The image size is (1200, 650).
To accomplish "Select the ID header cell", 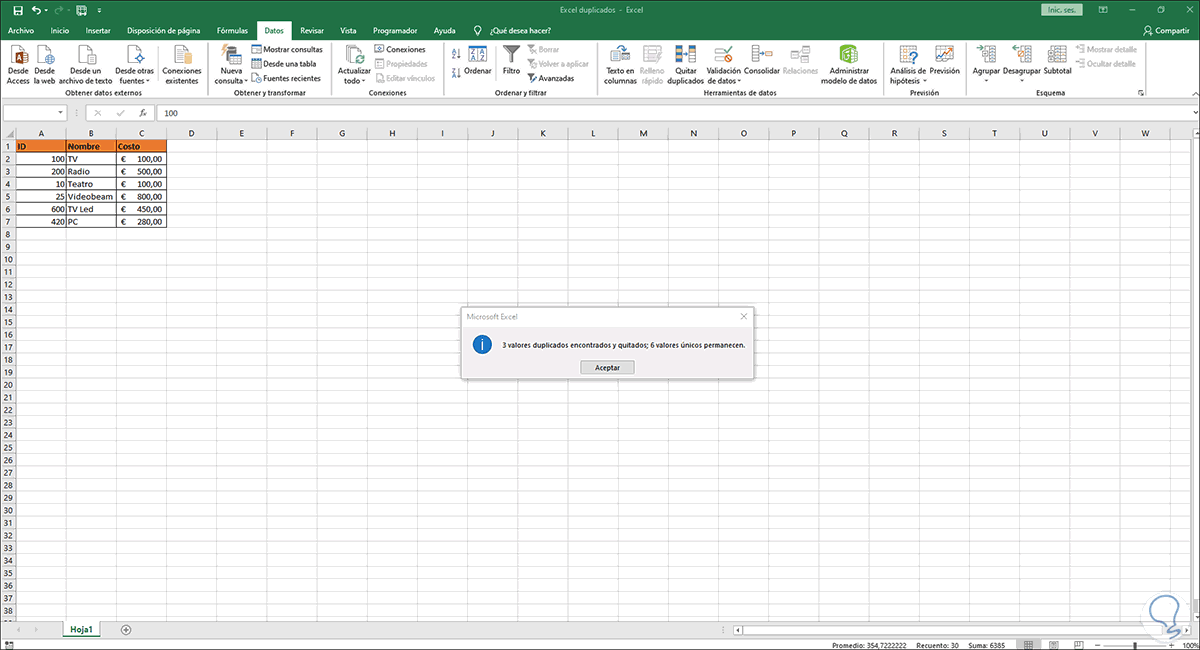I will pos(41,146).
